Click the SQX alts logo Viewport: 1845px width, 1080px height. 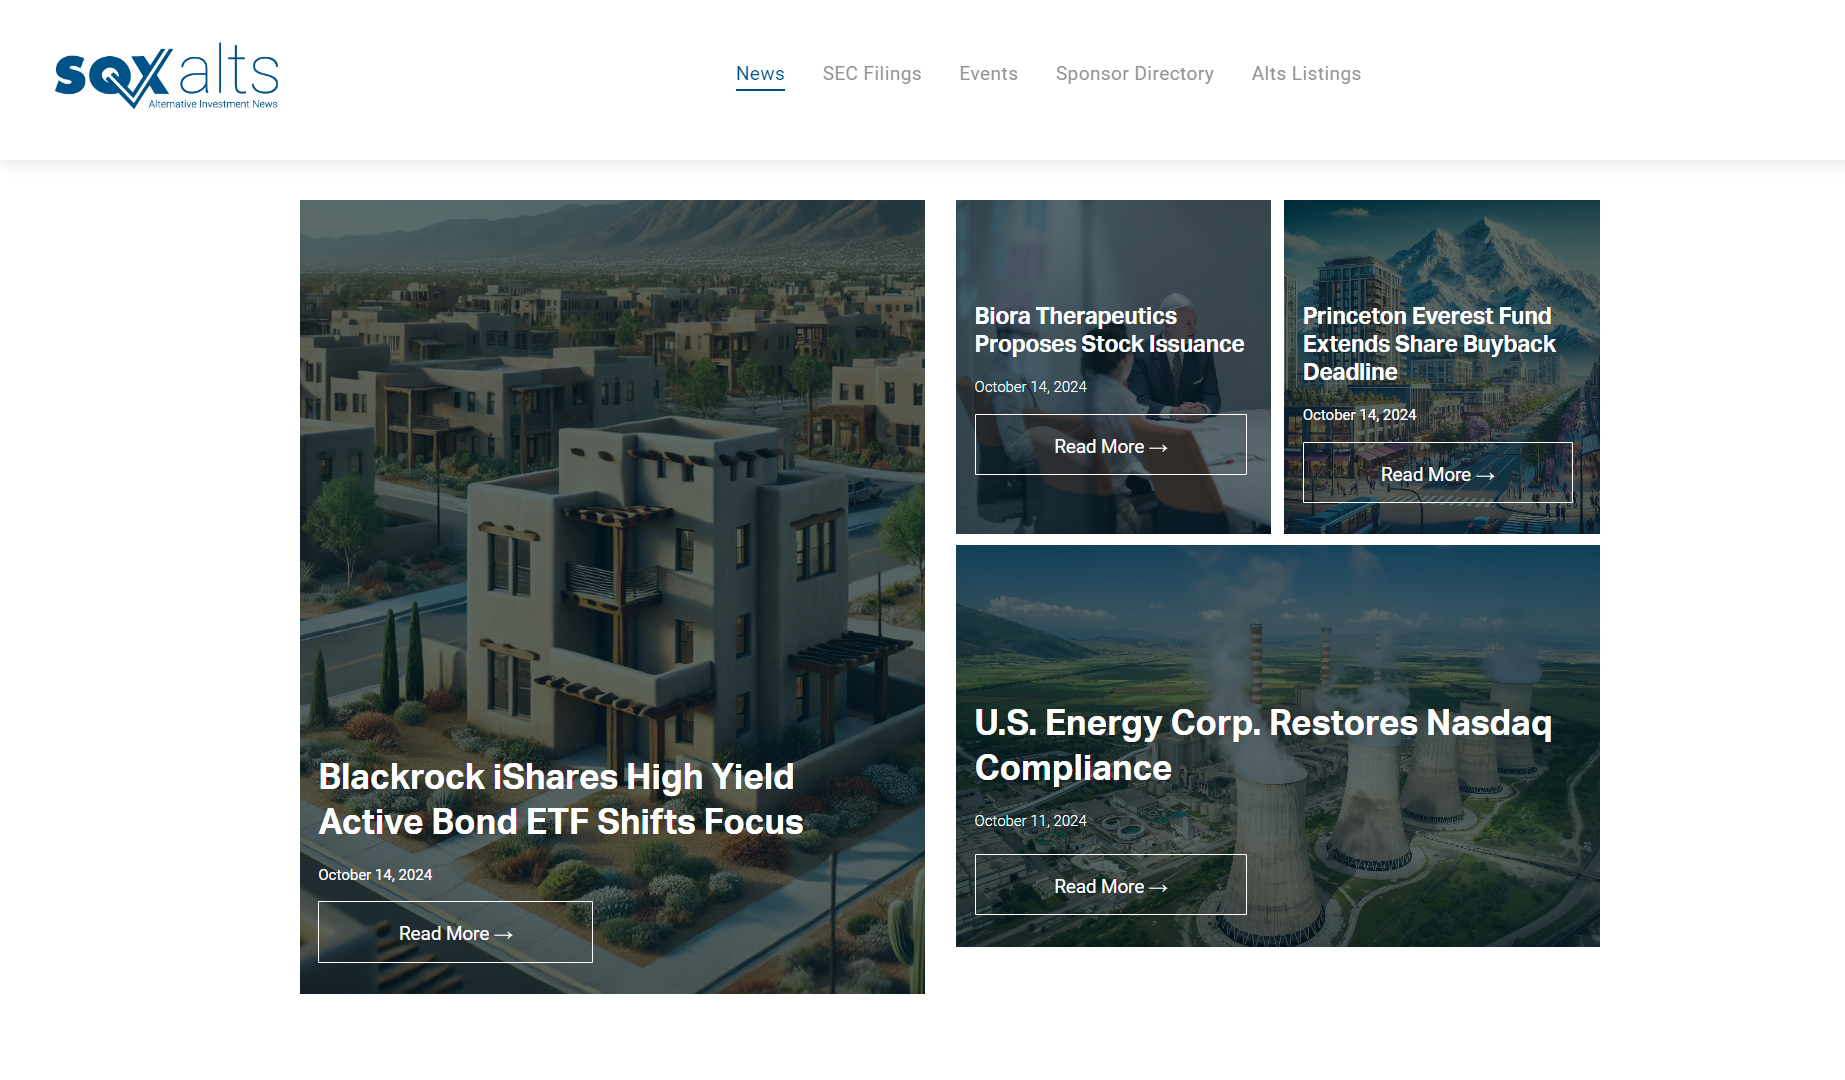tap(167, 75)
